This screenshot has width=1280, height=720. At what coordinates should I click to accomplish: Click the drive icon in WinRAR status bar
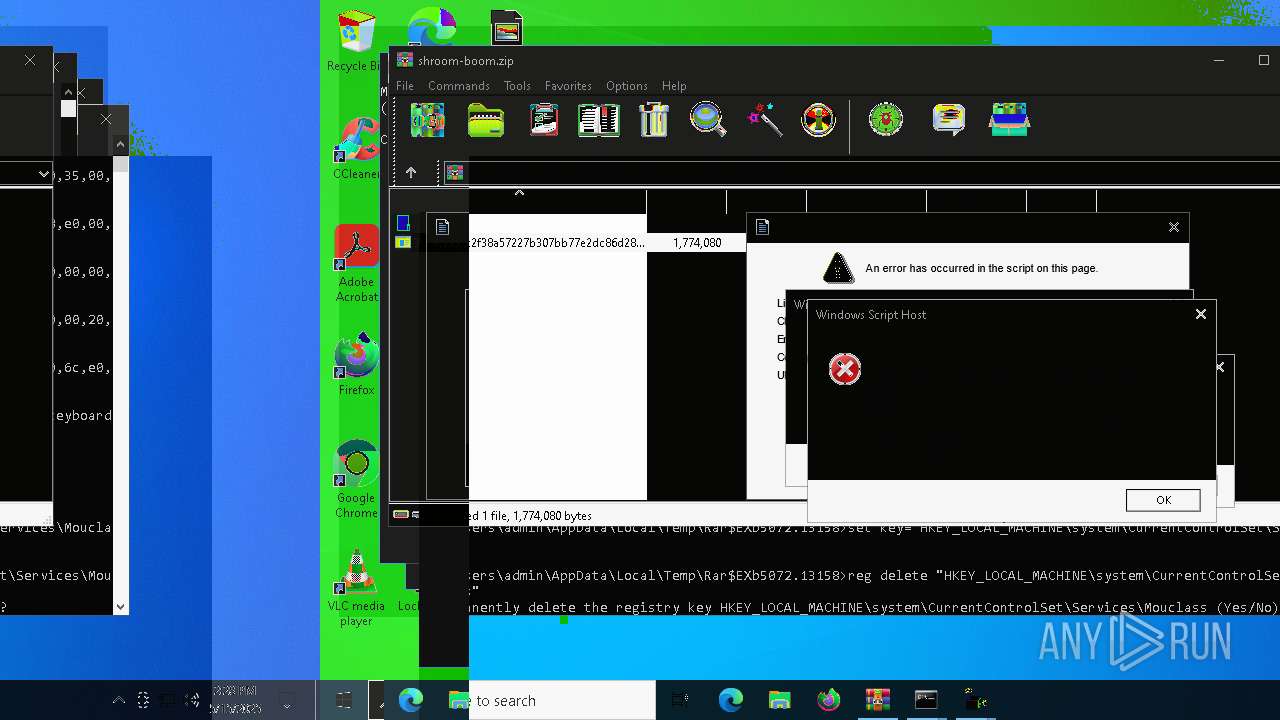401,515
